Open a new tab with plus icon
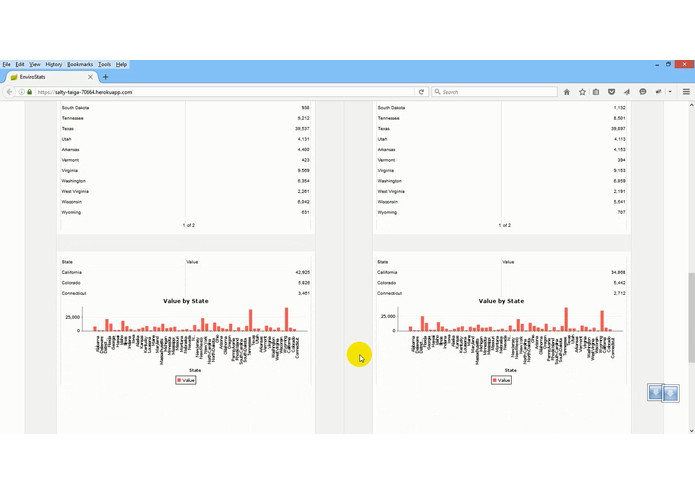This screenshot has width=695, height=494. tap(105, 77)
